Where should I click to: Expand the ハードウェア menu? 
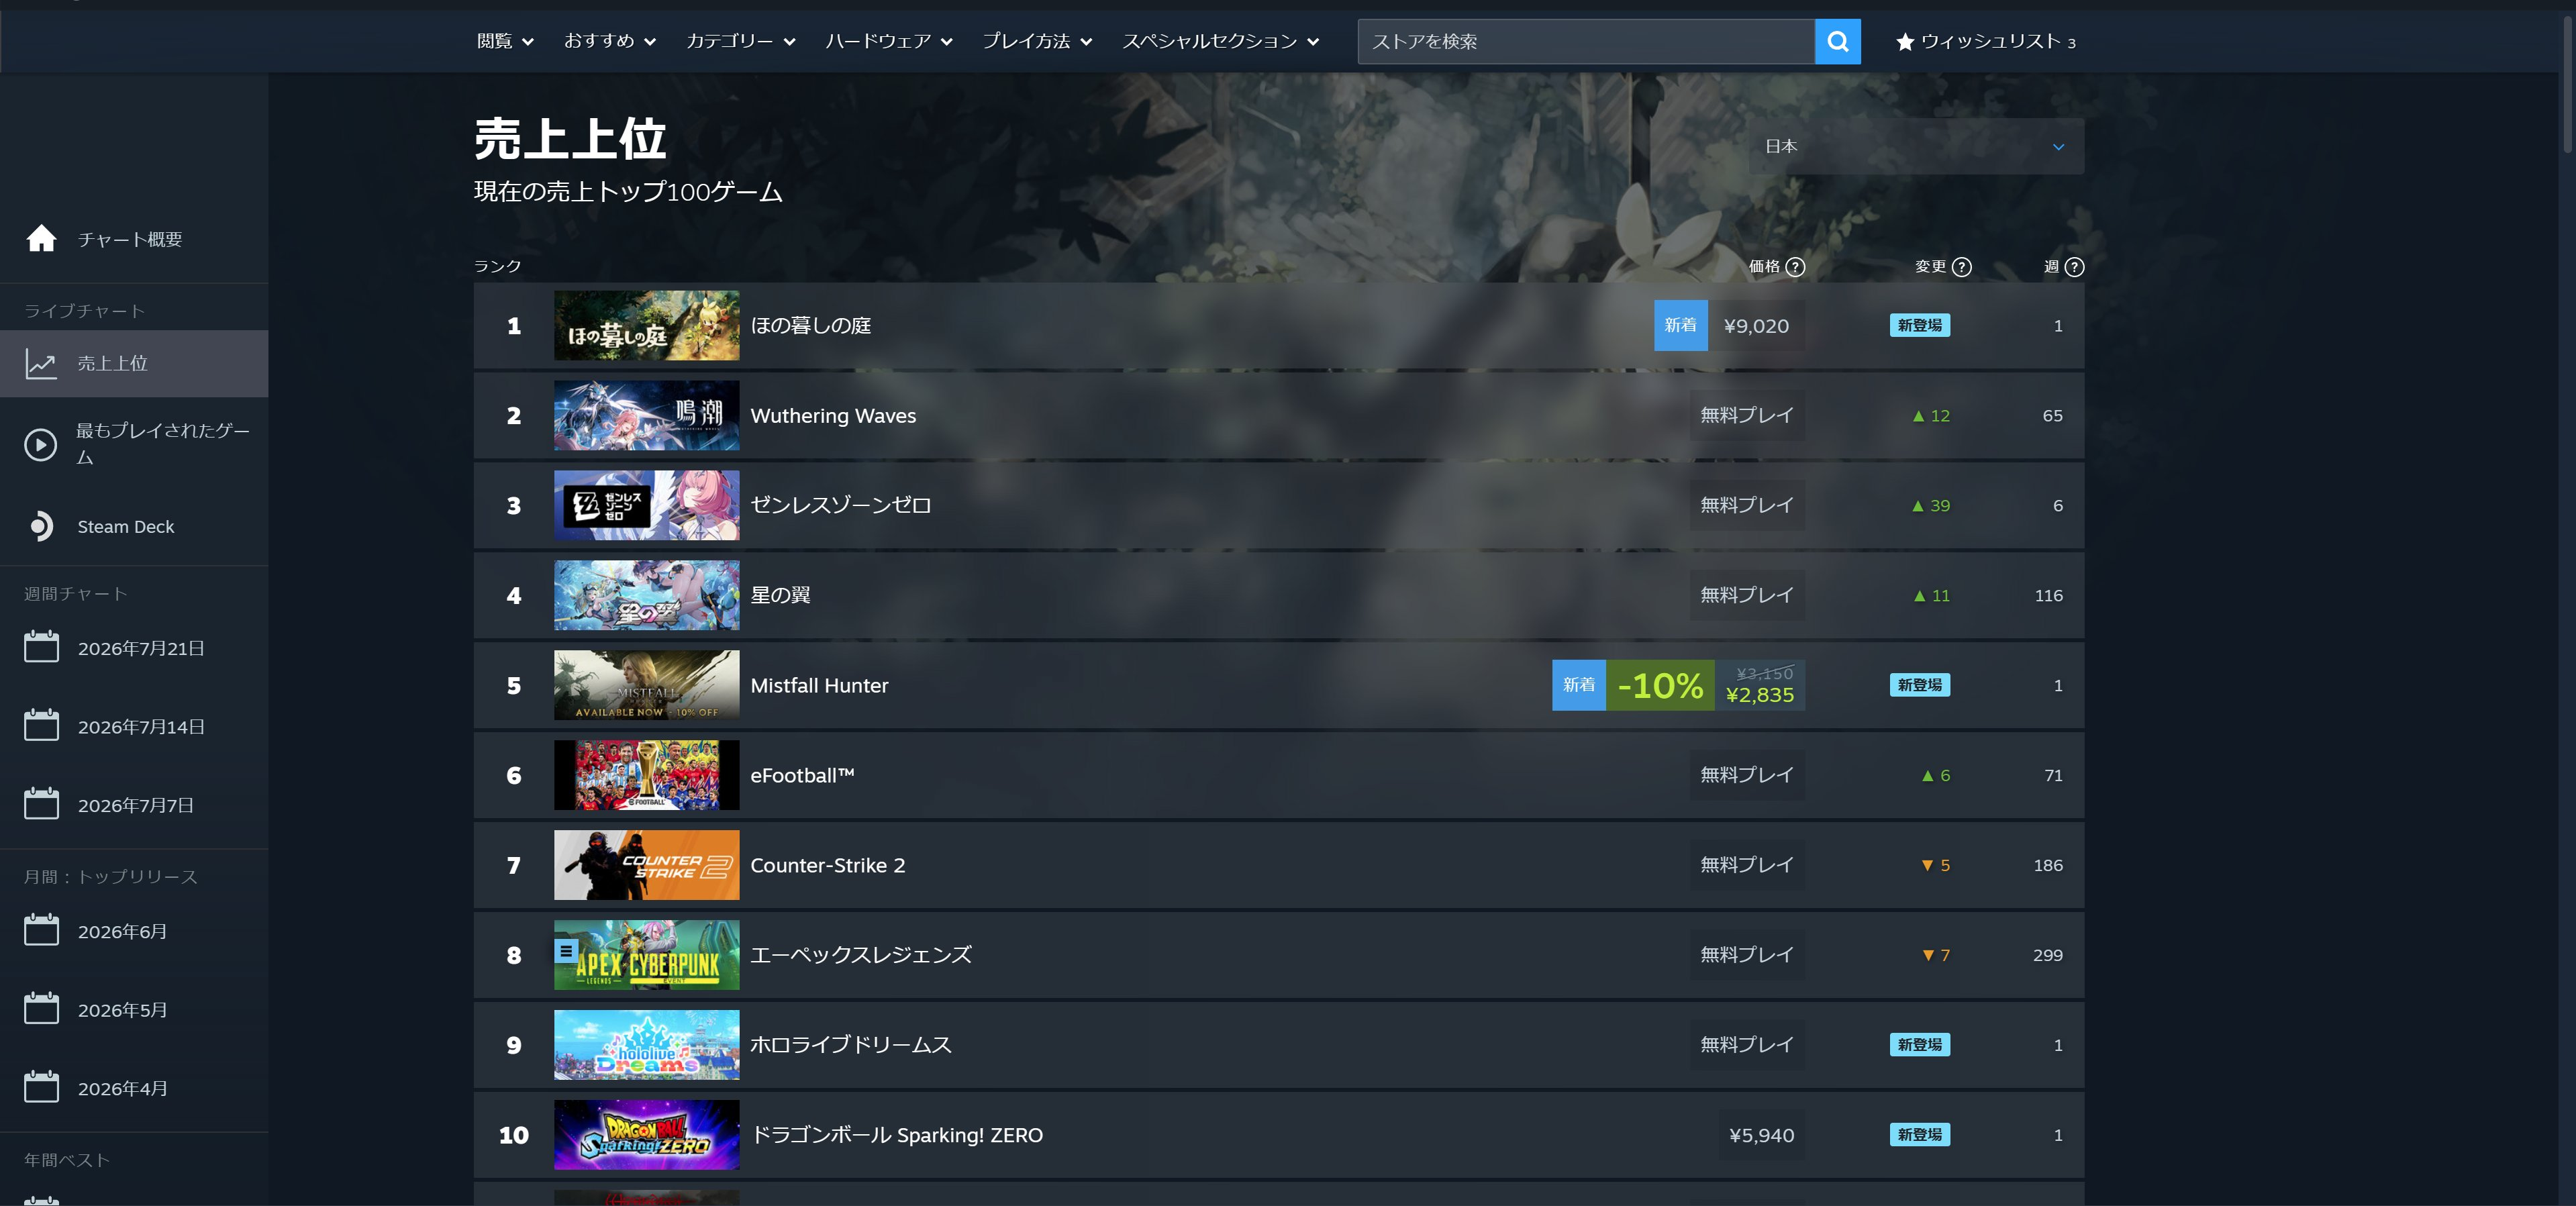coord(889,41)
